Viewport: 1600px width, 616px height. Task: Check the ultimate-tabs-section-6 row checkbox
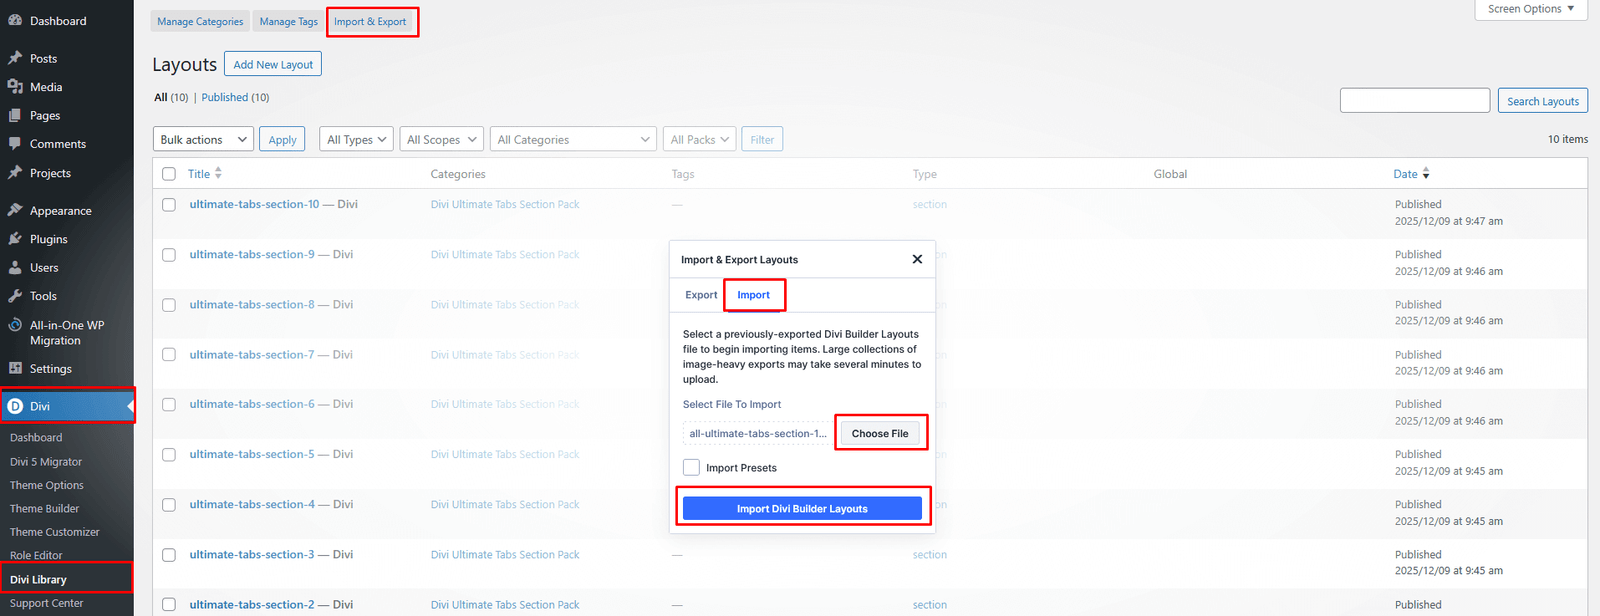click(169, 404)
